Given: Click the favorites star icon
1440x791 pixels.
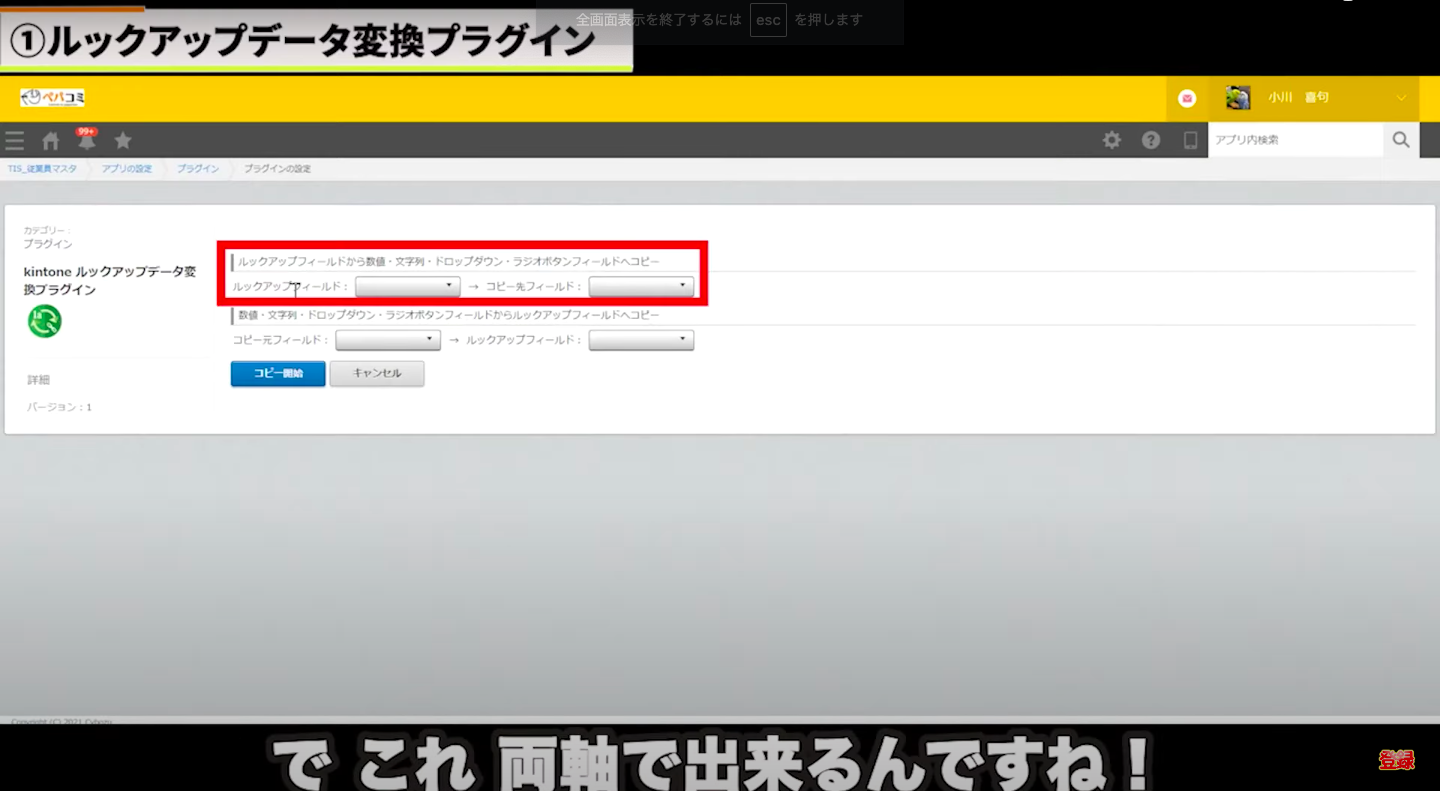Looking at the screenshot, I should (x=123, y=140).
